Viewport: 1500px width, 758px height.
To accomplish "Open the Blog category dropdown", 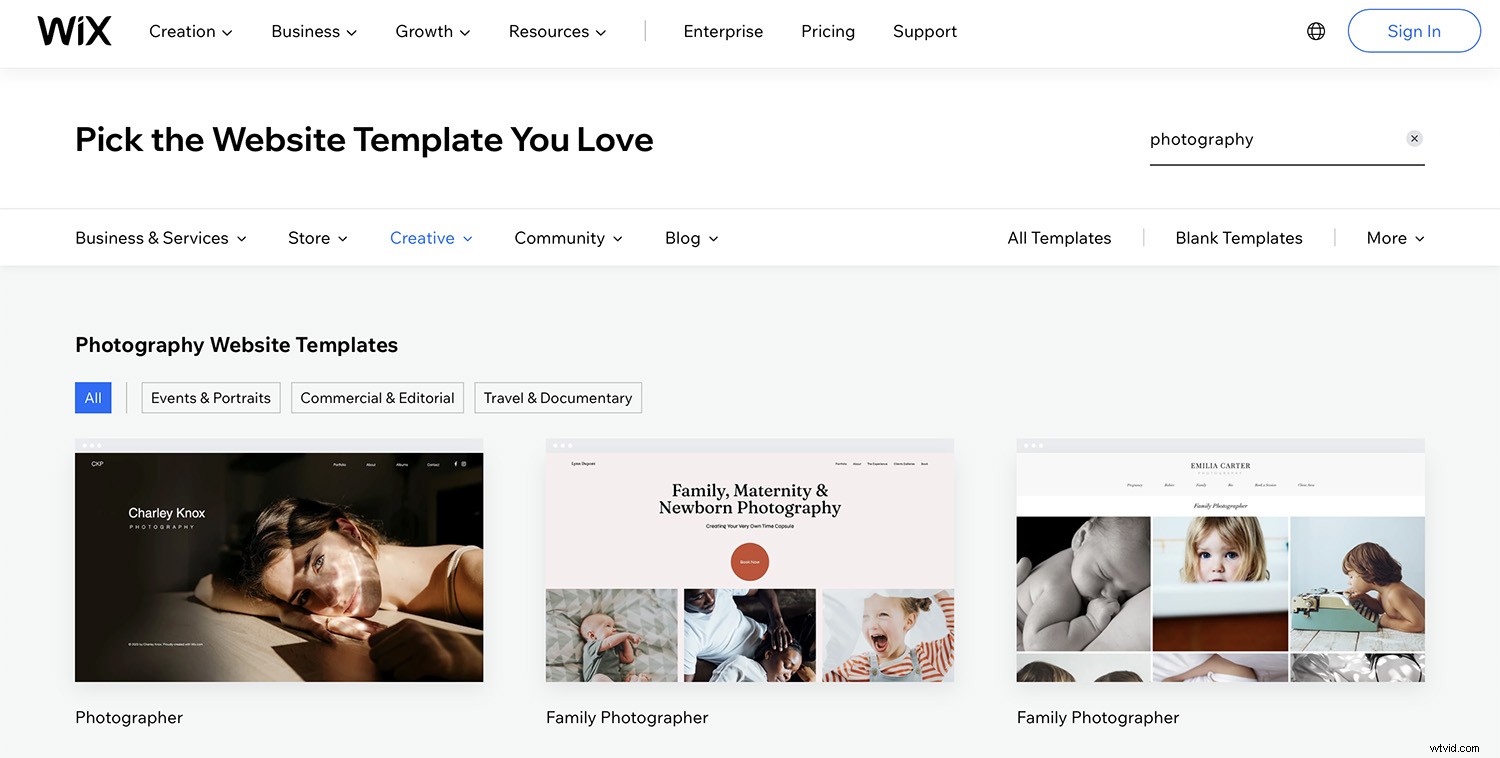I will (691, 238).
